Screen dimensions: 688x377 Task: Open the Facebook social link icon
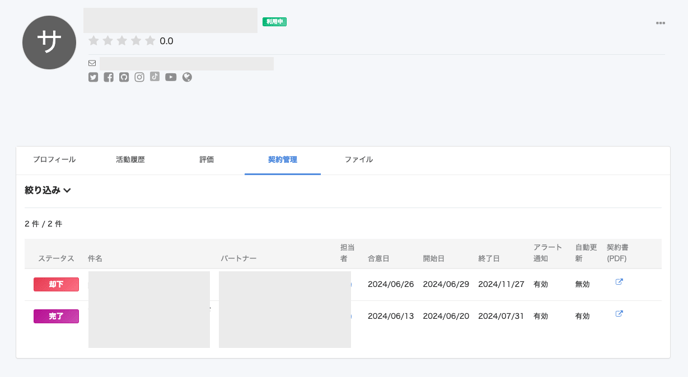[x=108, y=77]
